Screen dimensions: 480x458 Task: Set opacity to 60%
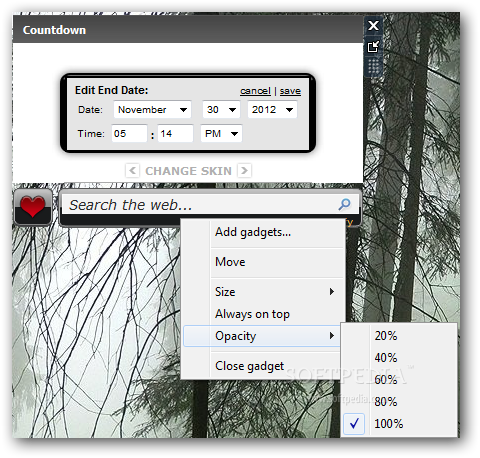[x=399, y=380]
